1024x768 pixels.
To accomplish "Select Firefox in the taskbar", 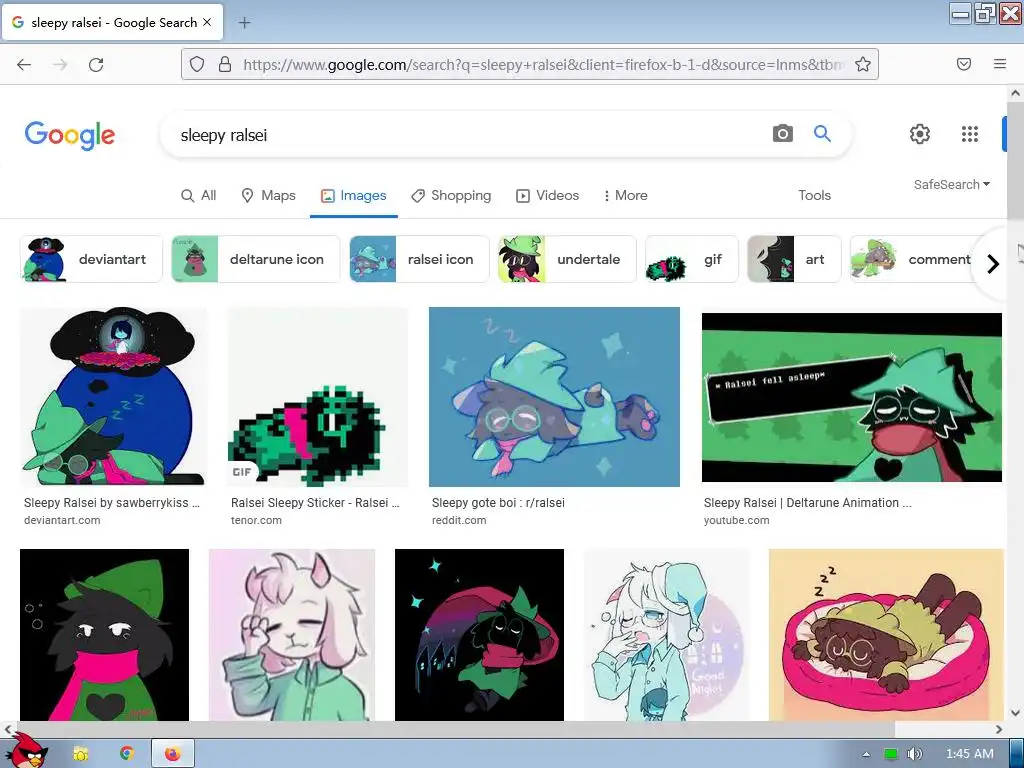I will [172, 754].
